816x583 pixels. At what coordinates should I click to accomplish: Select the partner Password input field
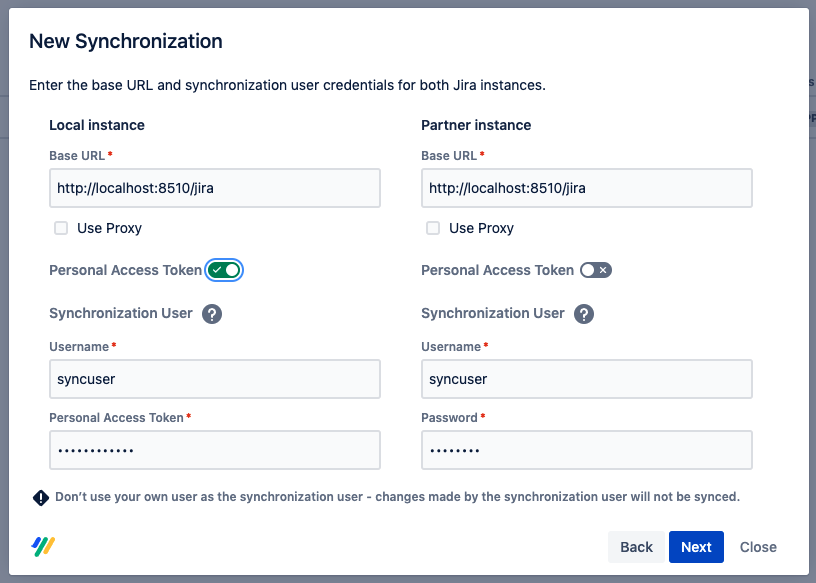click(x=586, y=450)
